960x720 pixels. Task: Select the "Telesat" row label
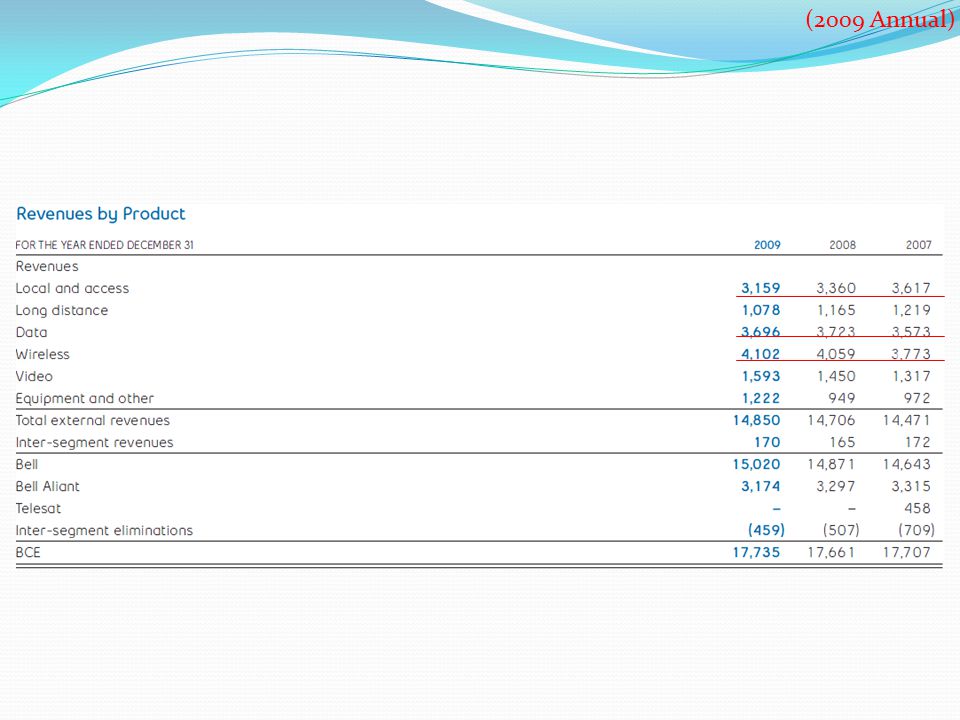coord(39,509)
